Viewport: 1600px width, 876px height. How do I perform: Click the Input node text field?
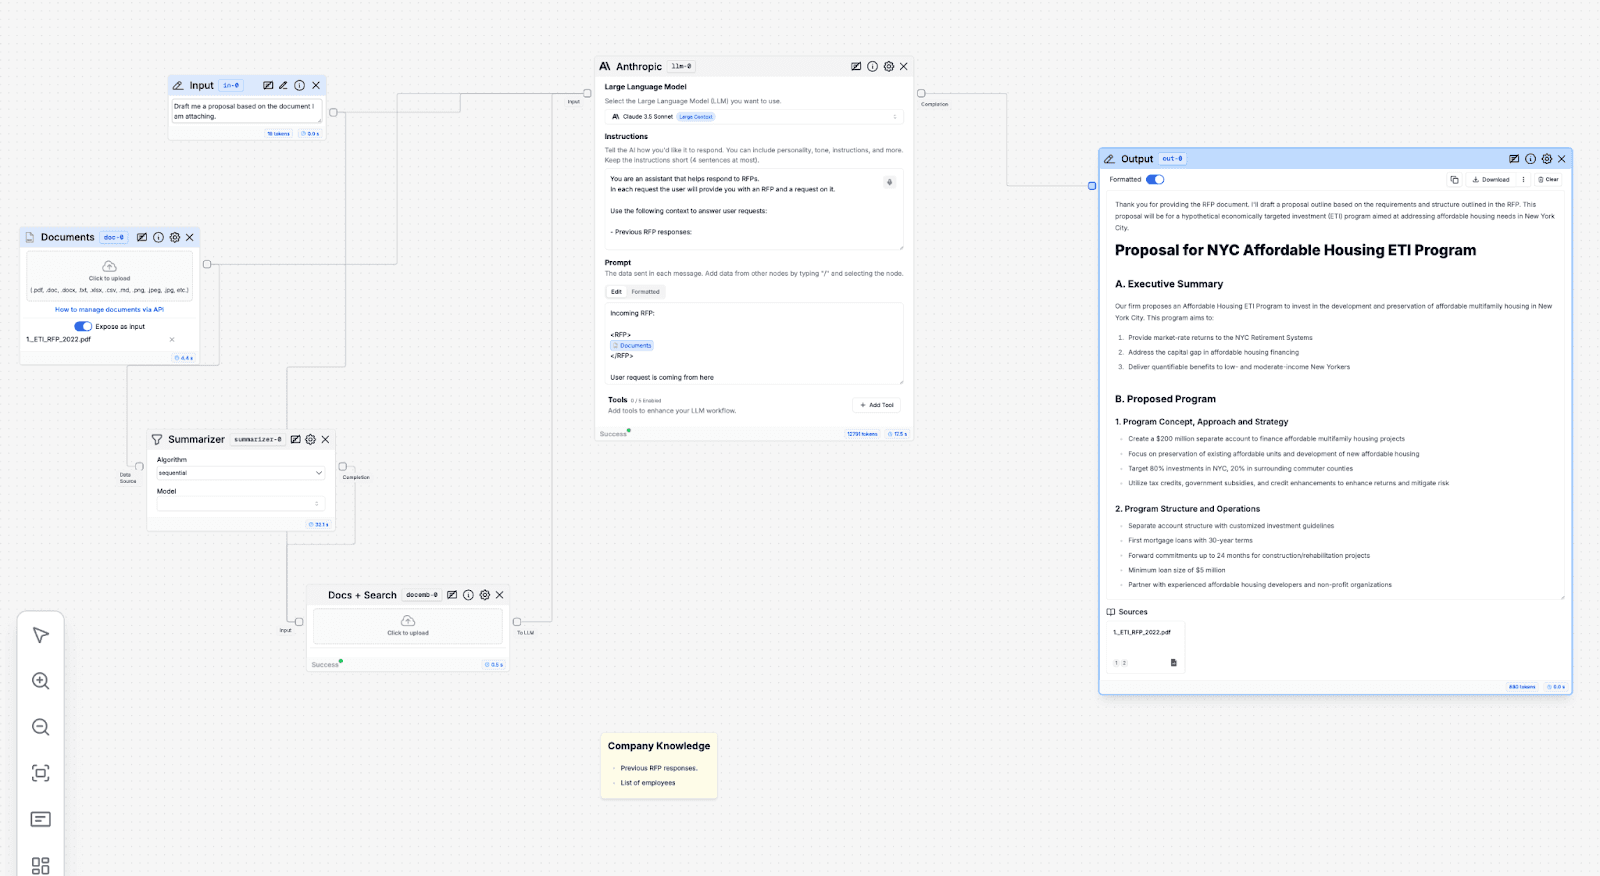(x=246, y=111)
